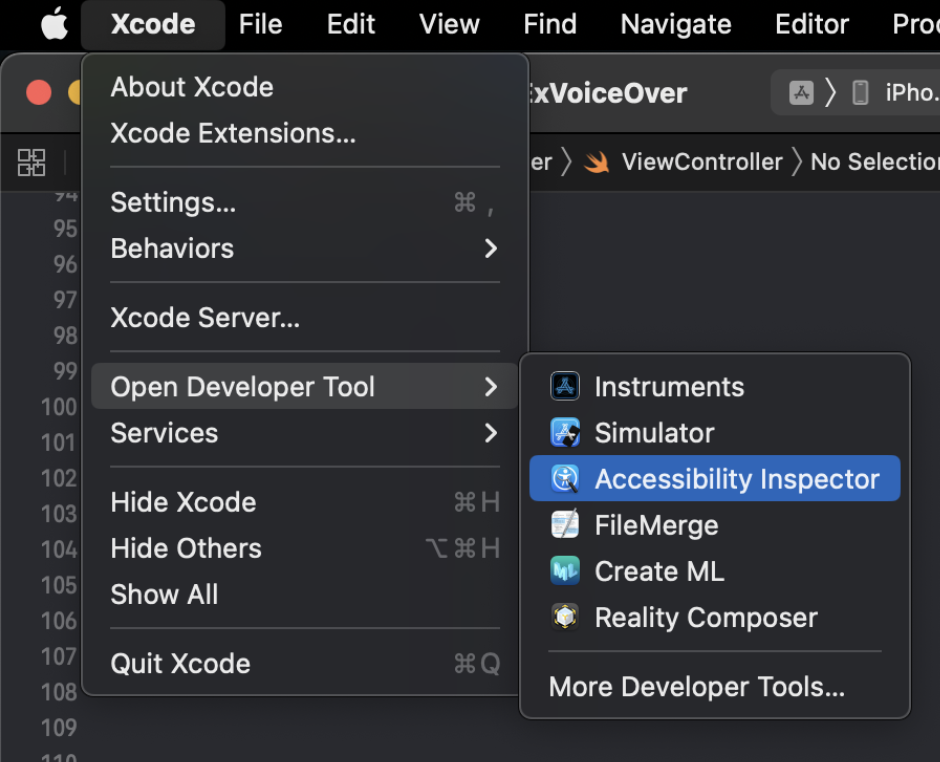The width and height of the screenshot is (940, 762).
Task: Click ViewController in the jump bar
Action: [701, 162]
